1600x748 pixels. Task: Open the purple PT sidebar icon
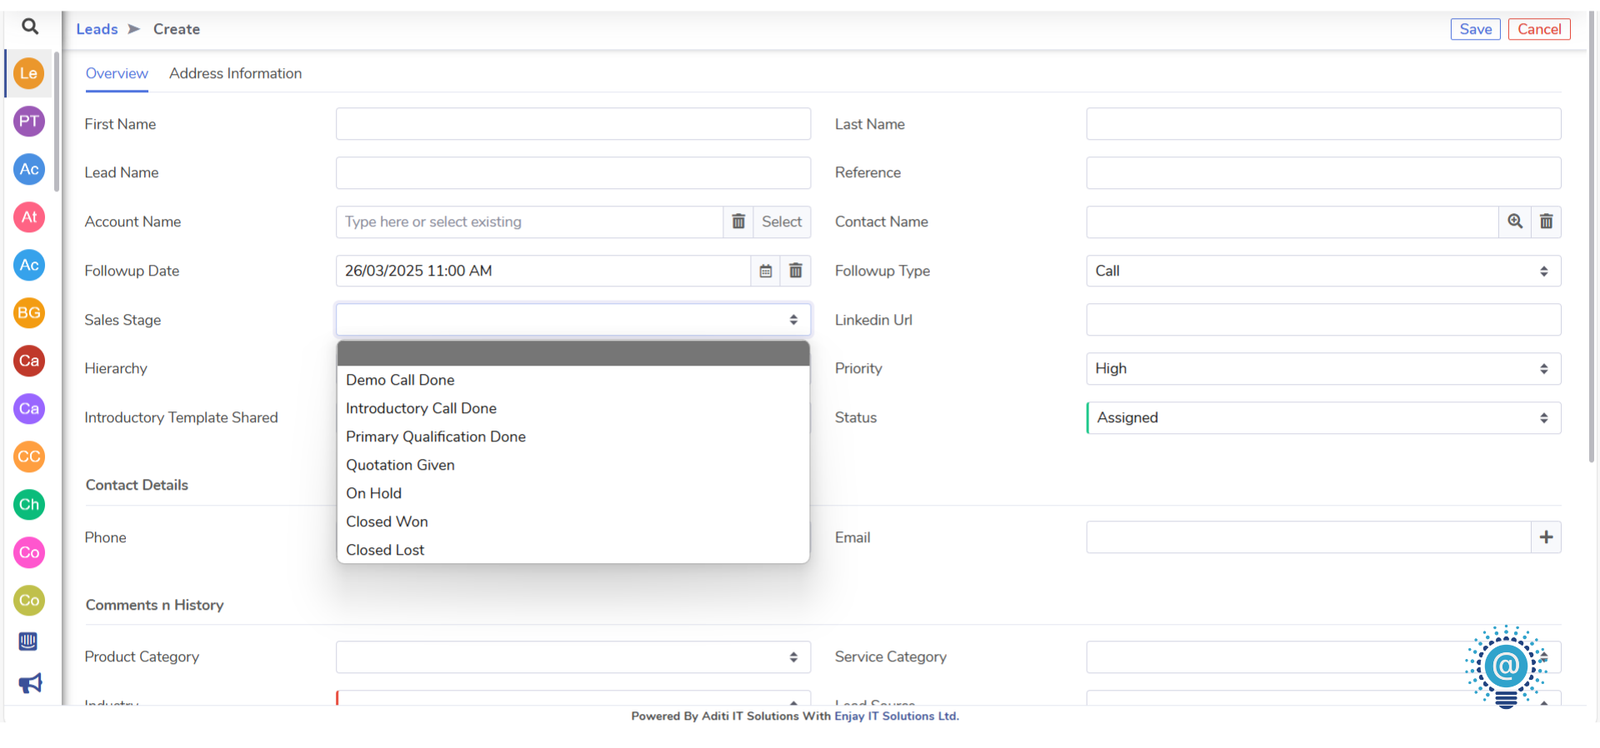click(29, 121)
